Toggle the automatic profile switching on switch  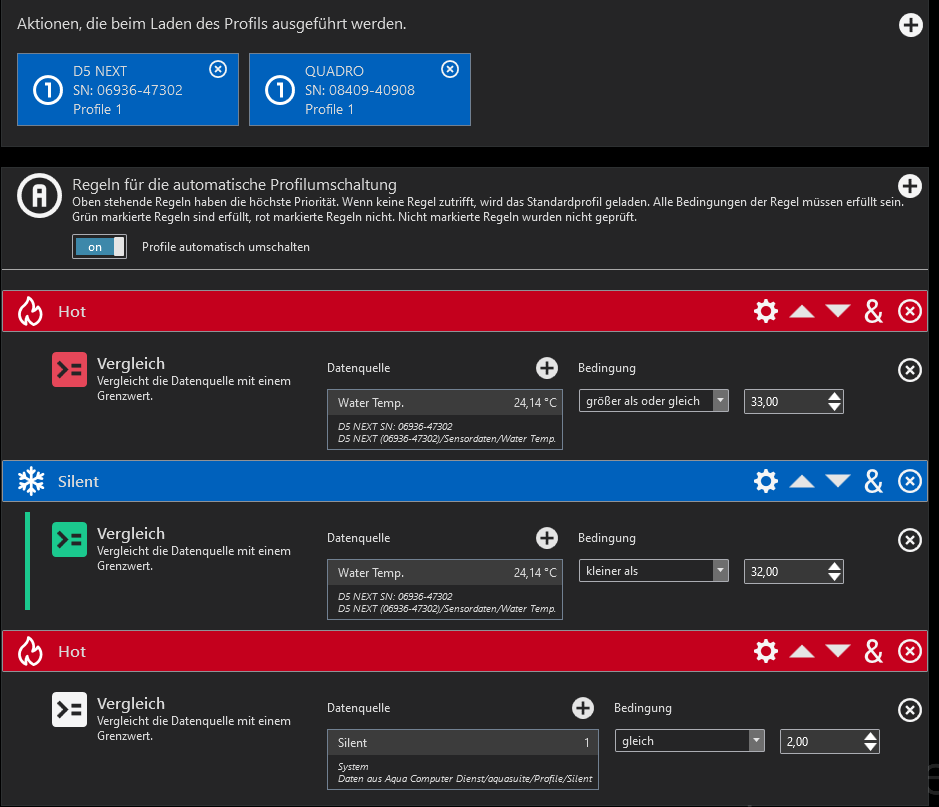(99, 247)
